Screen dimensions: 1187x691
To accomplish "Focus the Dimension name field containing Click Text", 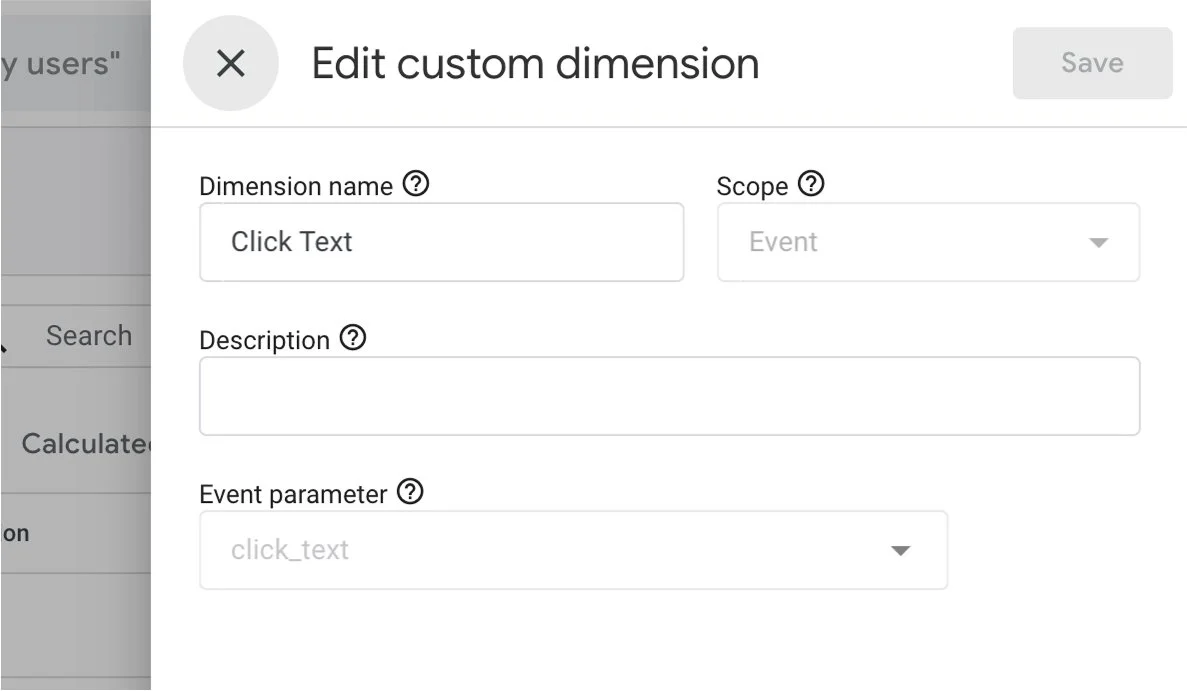I will 441,242.
